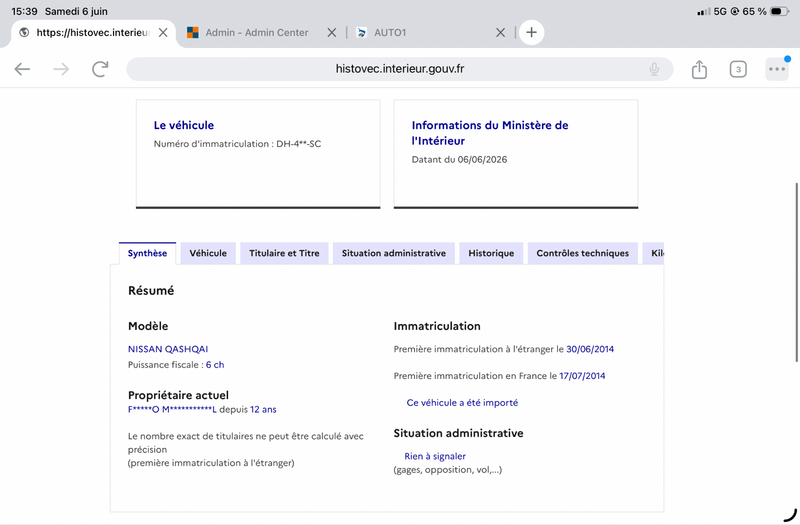Viewport: 800px width, 525px height.
Task: Open the Contrôles techniques tab
Action: pos(582,253)
